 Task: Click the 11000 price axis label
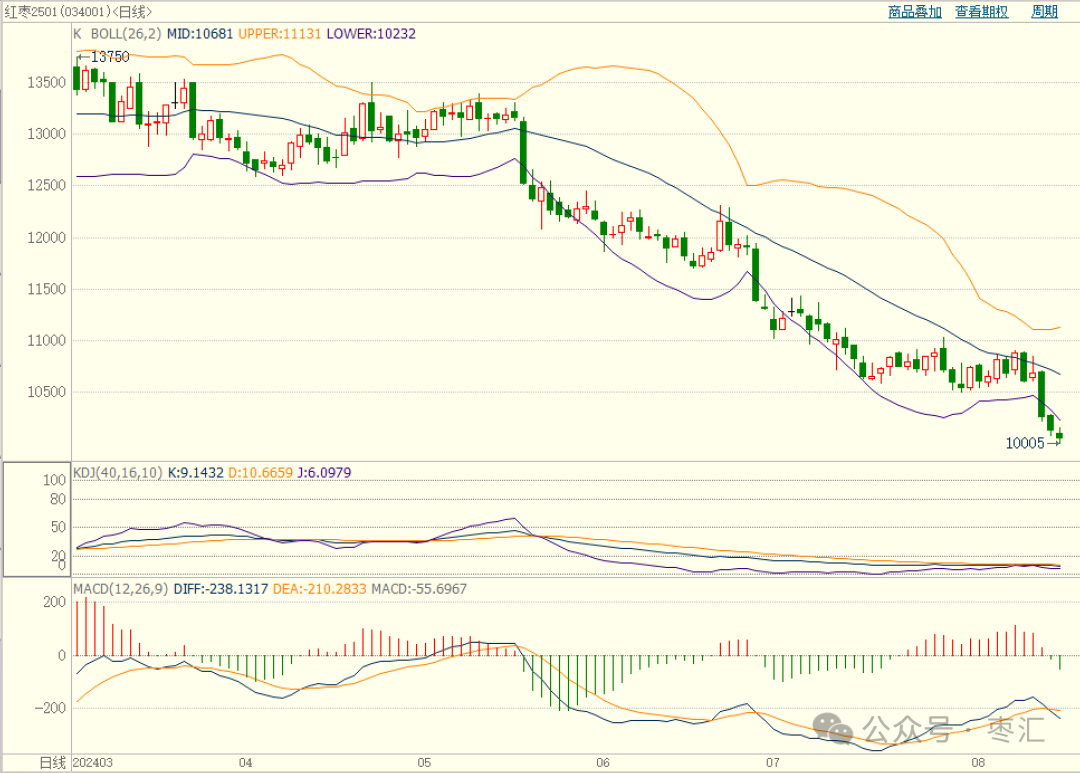pyautogui.click(x=46, y=340)
